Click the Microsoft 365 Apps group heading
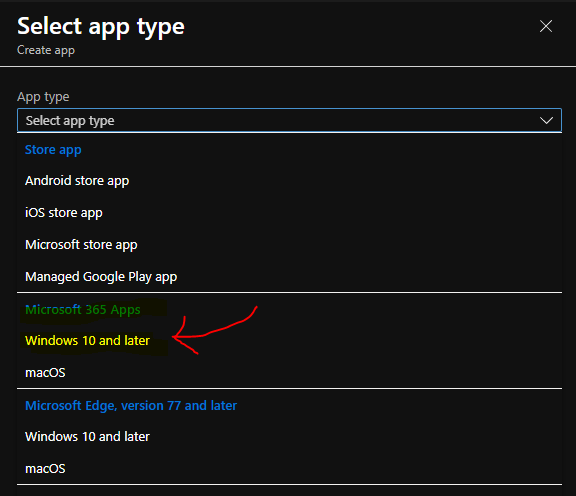The image size is (576, 496). click(x=83, y=310)
